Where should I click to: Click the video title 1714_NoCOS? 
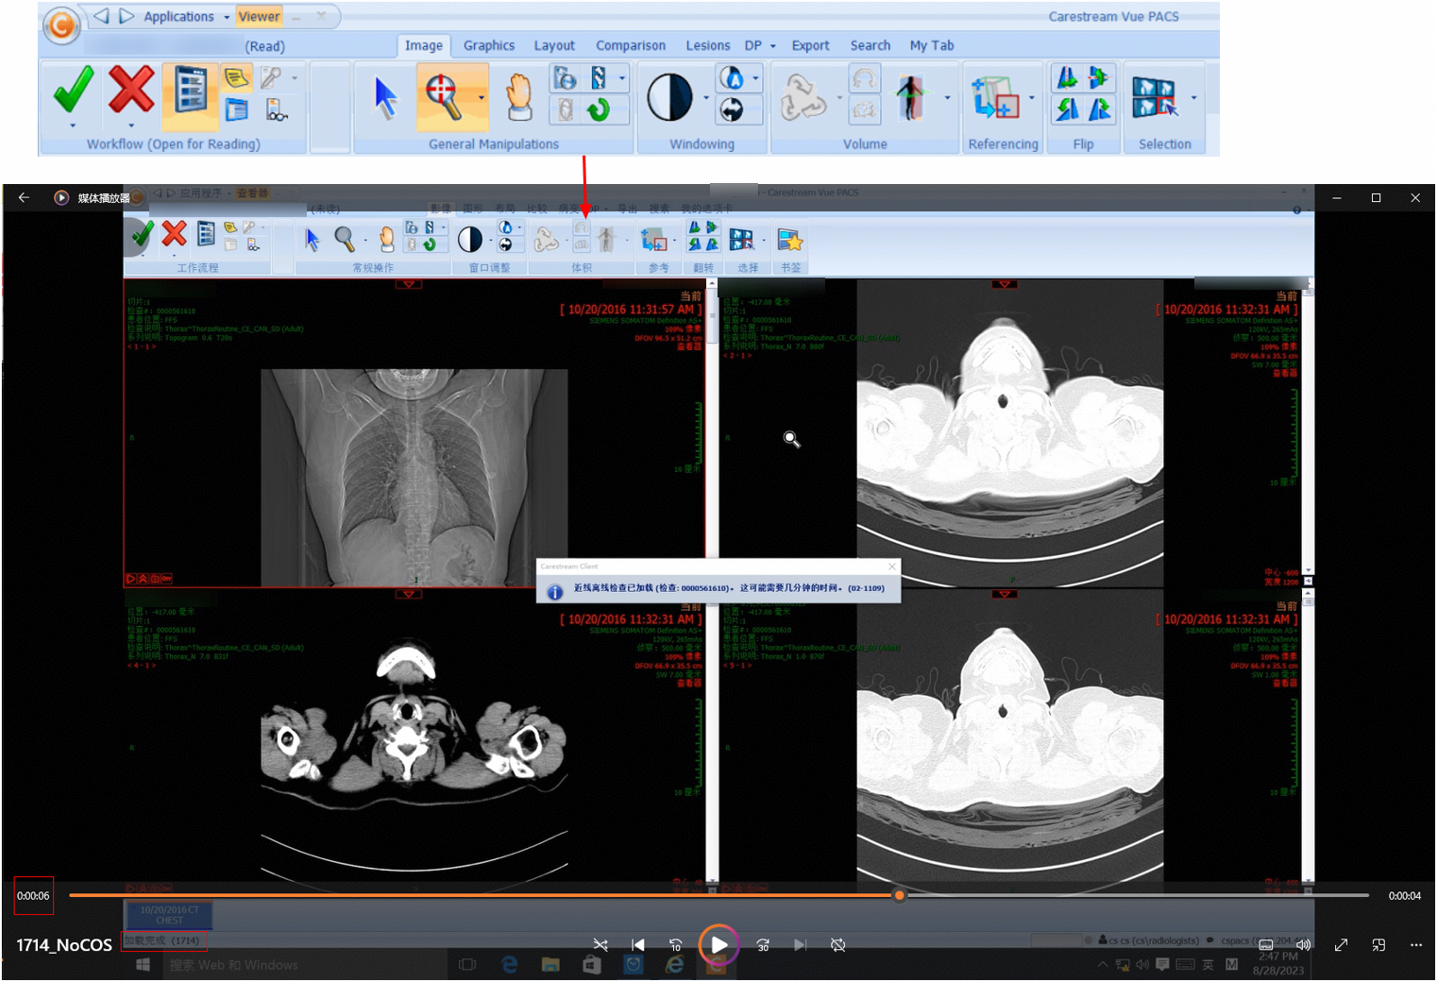64,945
